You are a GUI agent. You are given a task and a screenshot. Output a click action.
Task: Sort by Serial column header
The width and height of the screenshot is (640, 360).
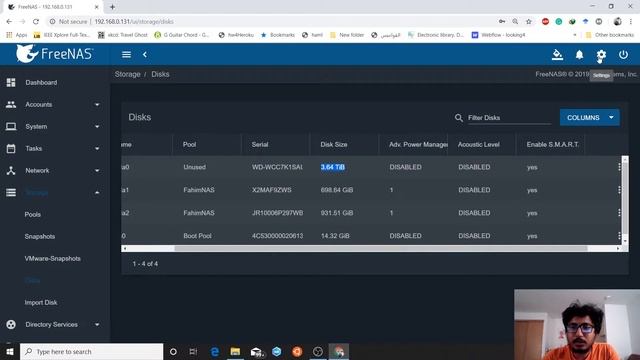[x=260, y=144]
